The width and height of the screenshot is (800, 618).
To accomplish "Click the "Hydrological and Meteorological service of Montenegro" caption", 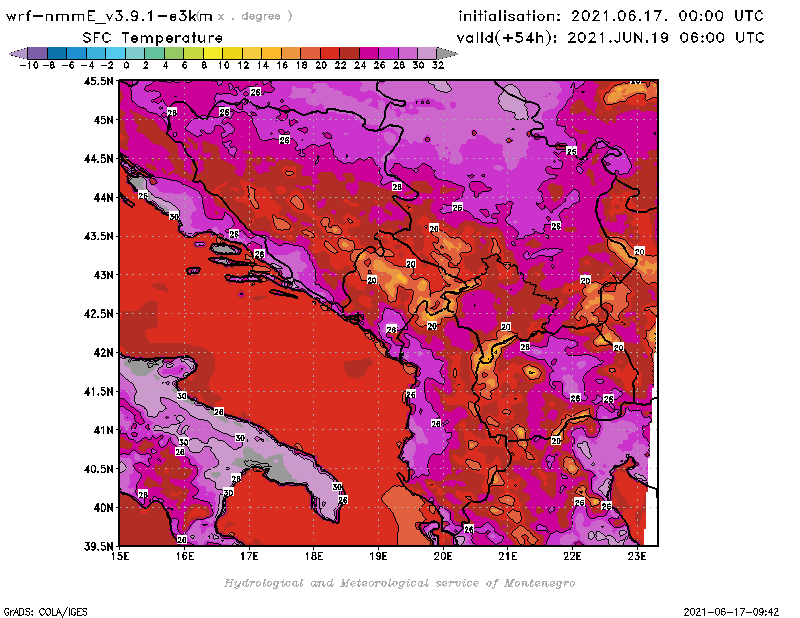I will 399,583.
